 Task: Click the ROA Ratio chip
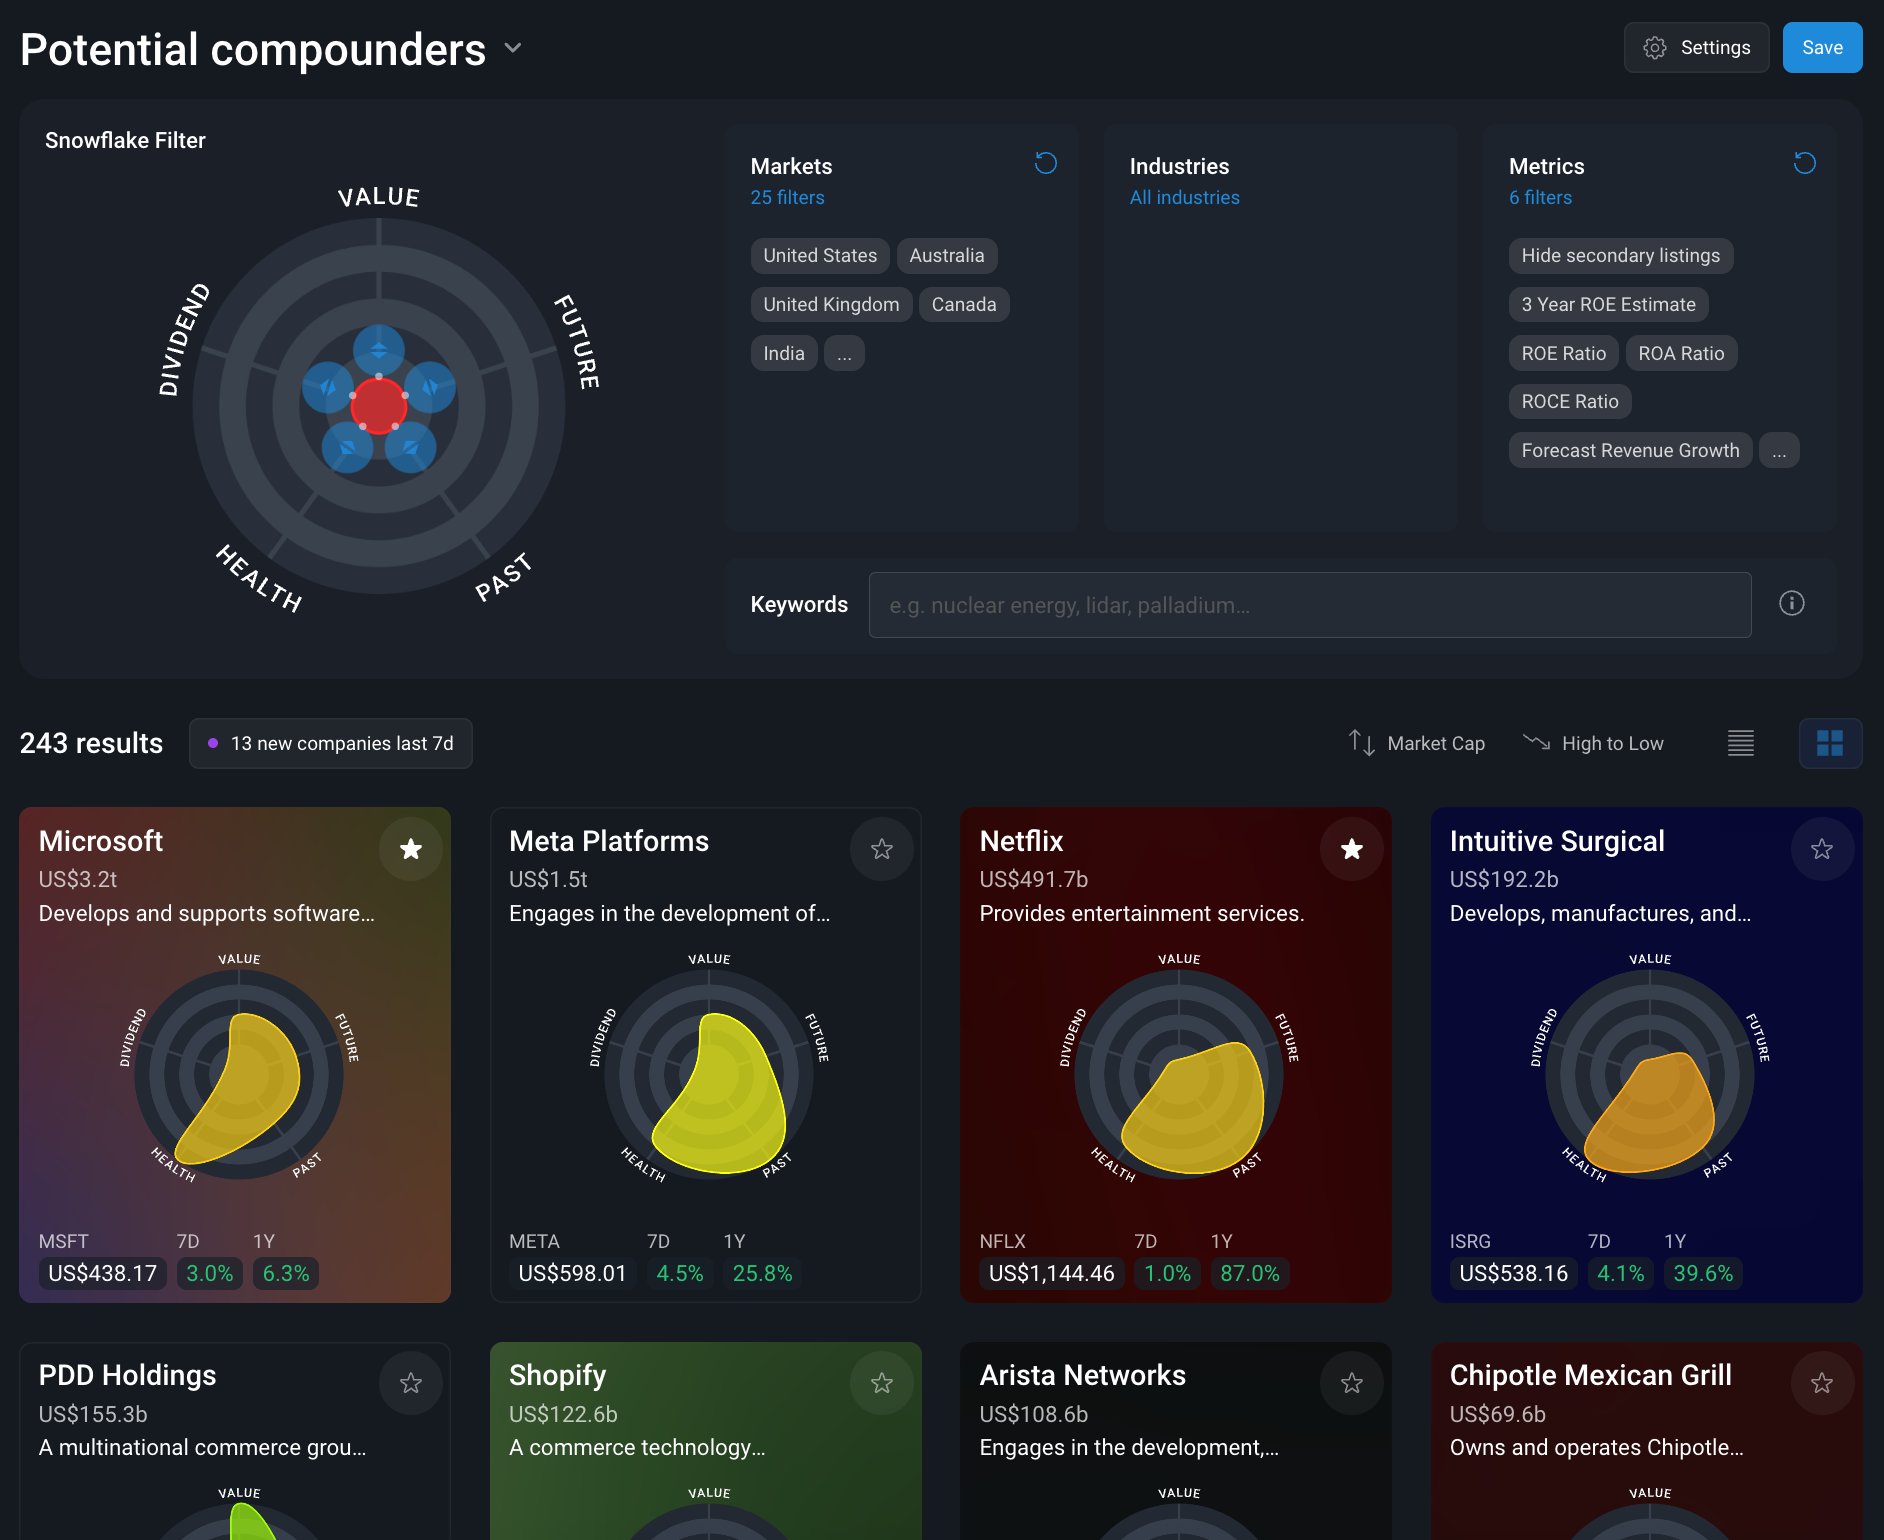1681,354
